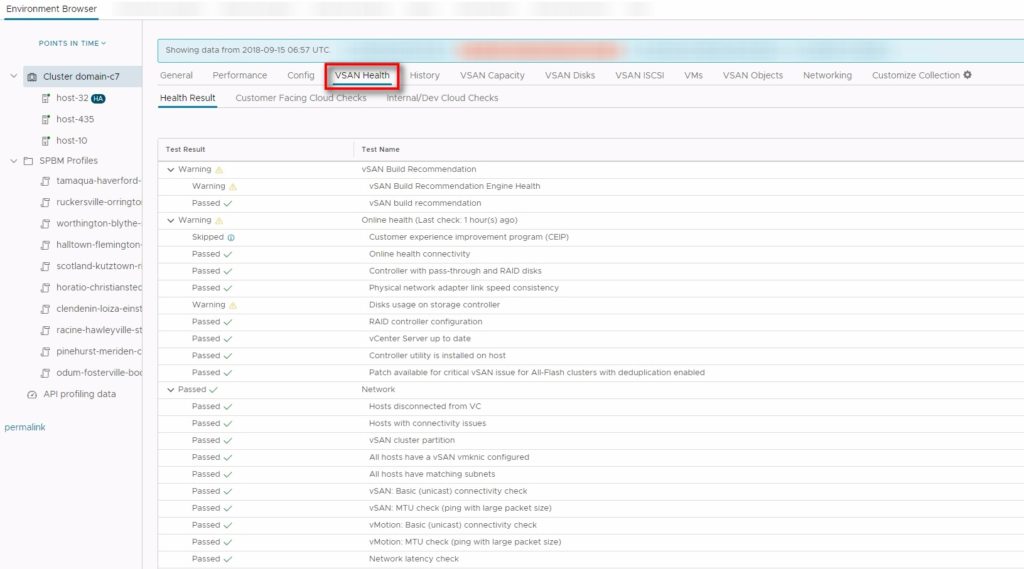Viewport: 1024px width, 569px height.
Task: Click the CEIP skipped info icon
Action: tap(231, 238)
